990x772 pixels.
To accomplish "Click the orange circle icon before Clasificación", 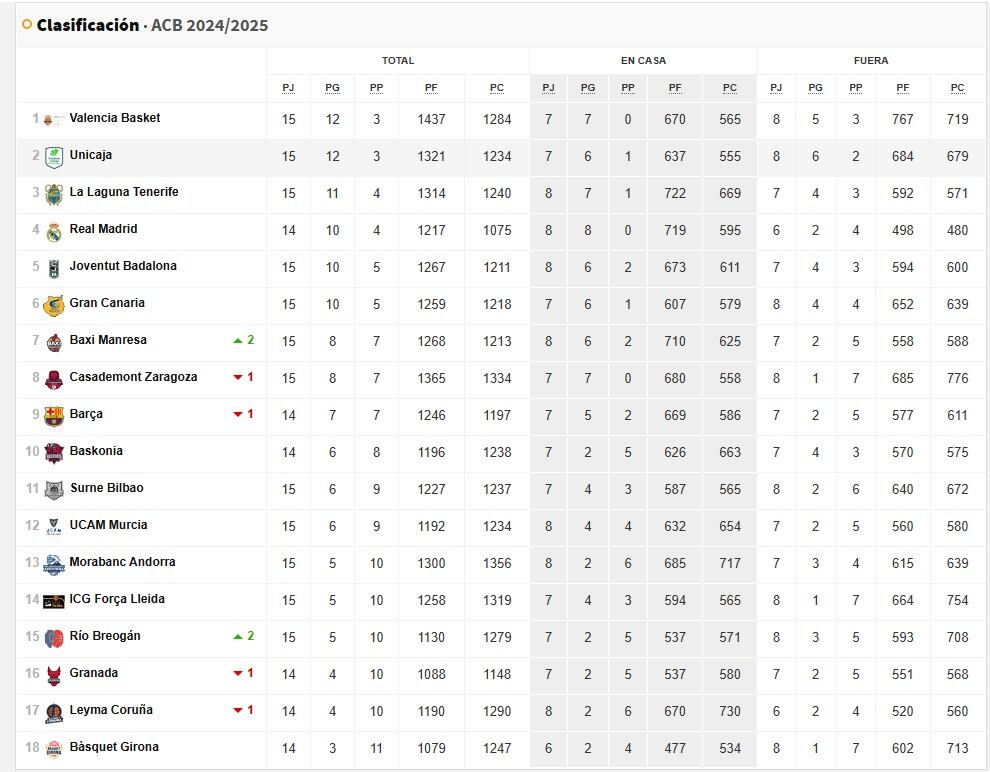I will pyautogui.click(x=27, y=25).
